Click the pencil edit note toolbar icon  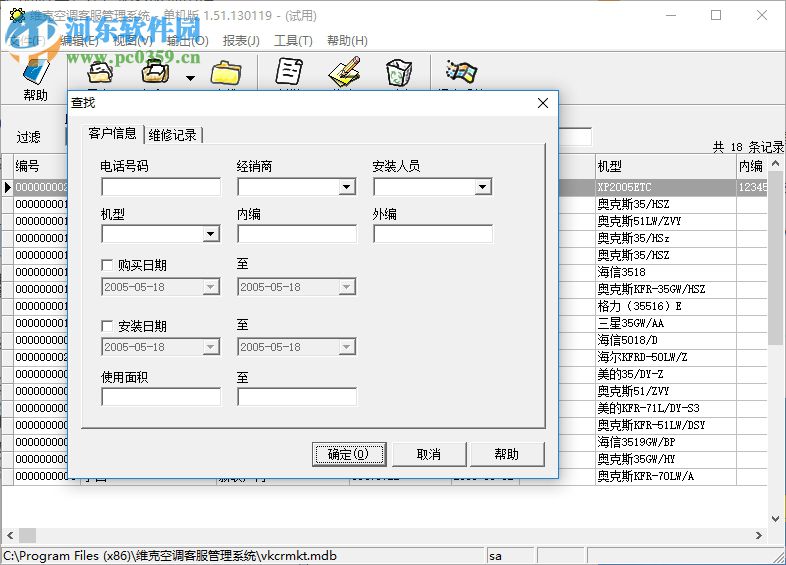tap(345, 71)
